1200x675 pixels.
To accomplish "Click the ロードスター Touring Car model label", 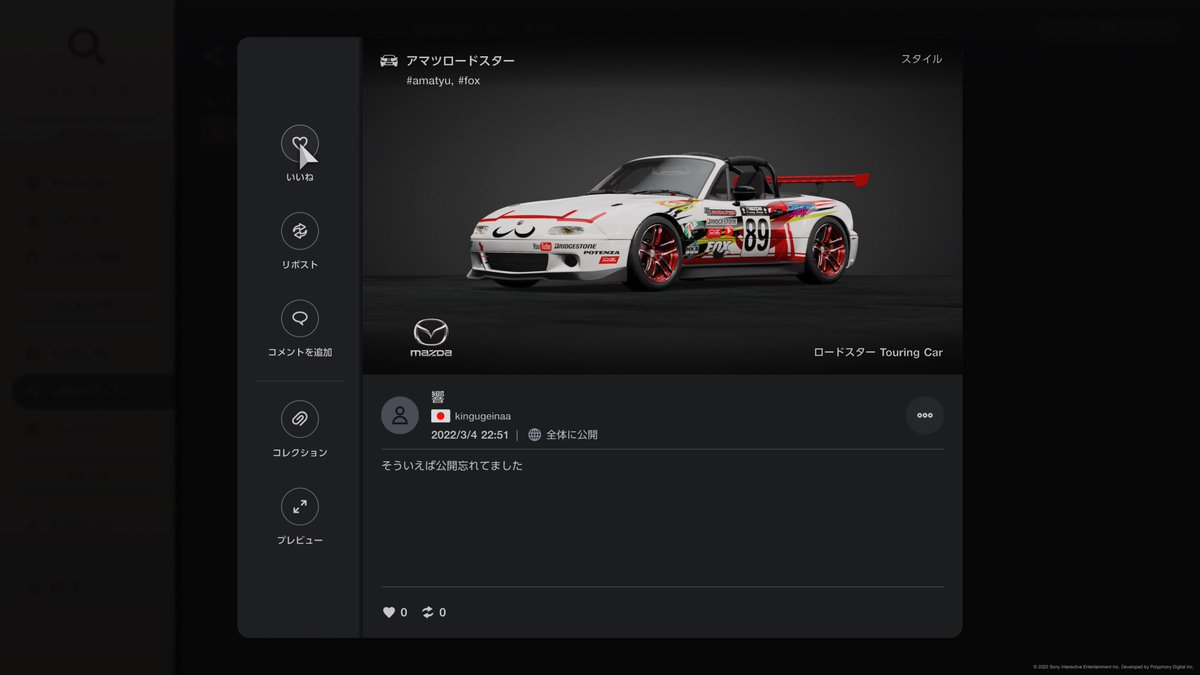I will click(x=878, y=352).
